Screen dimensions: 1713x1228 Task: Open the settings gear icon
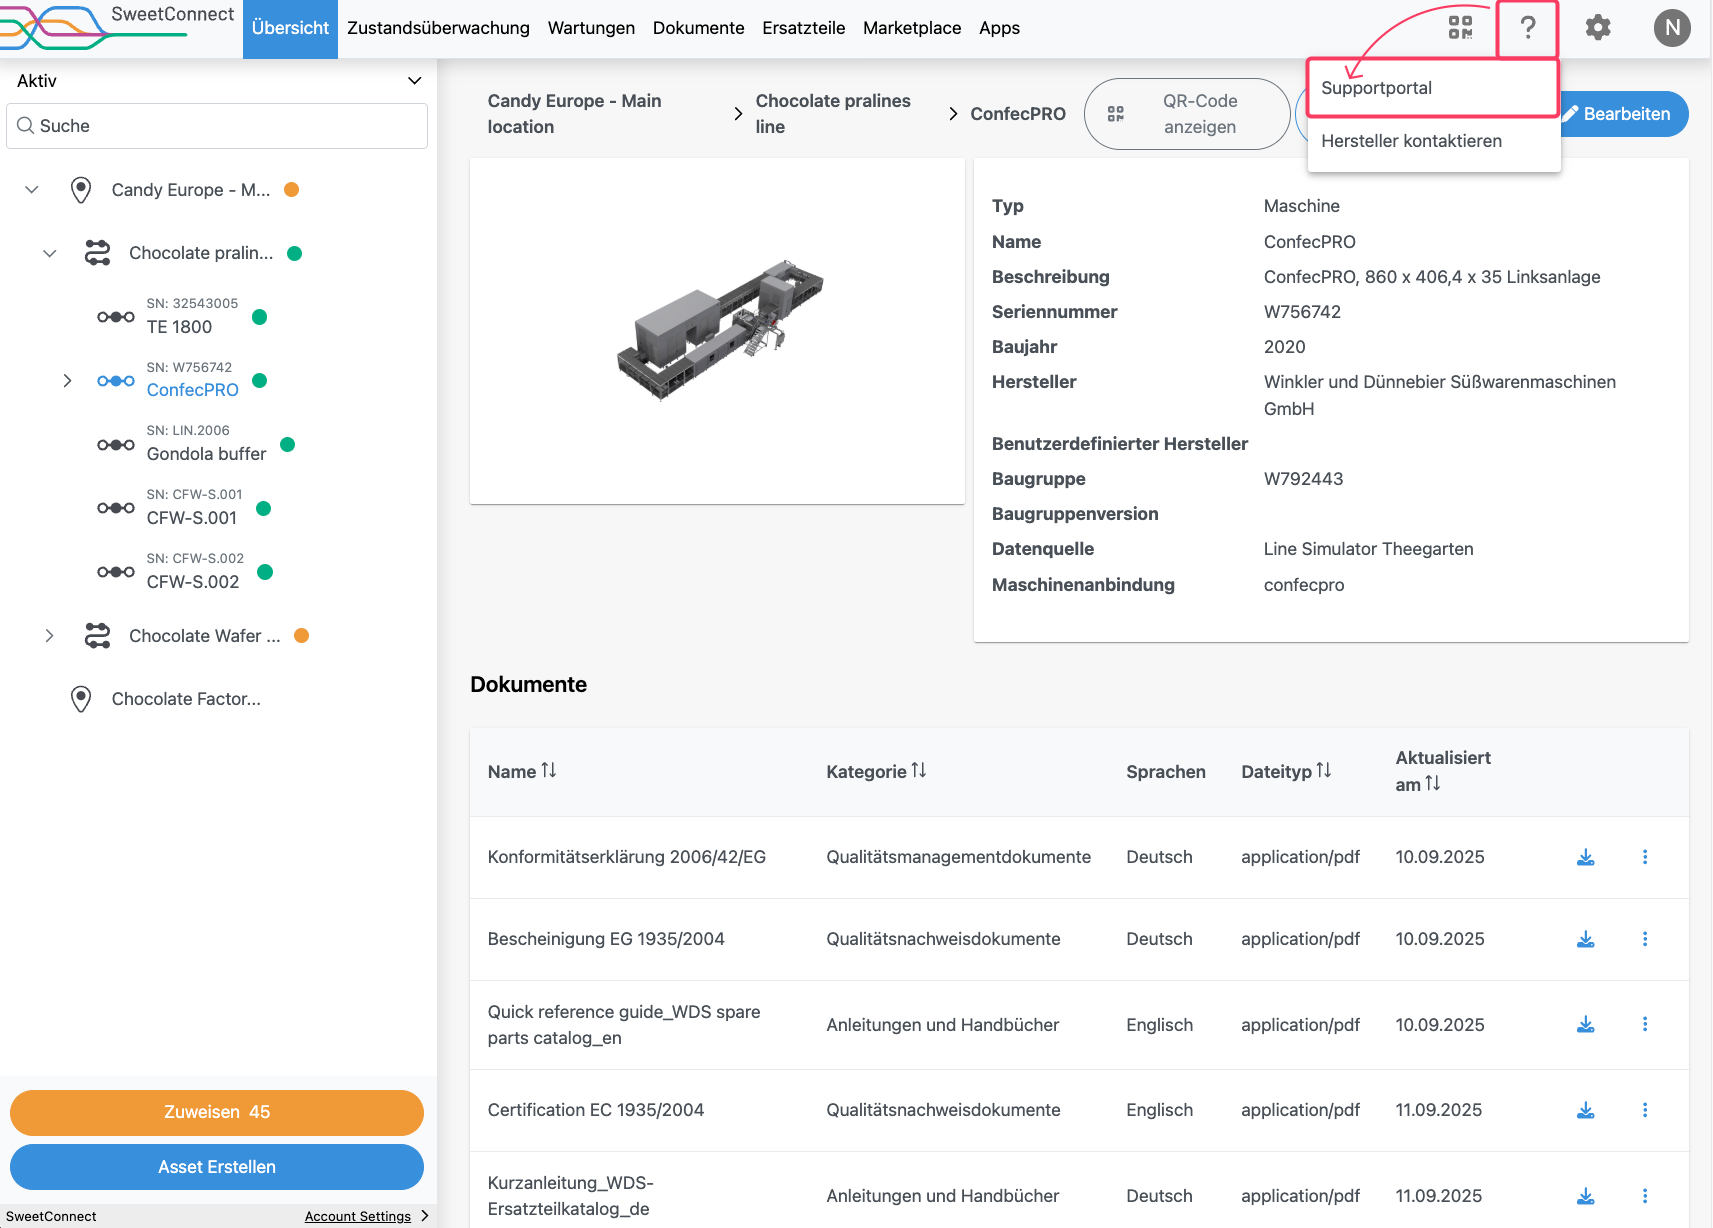[1598, 28]
